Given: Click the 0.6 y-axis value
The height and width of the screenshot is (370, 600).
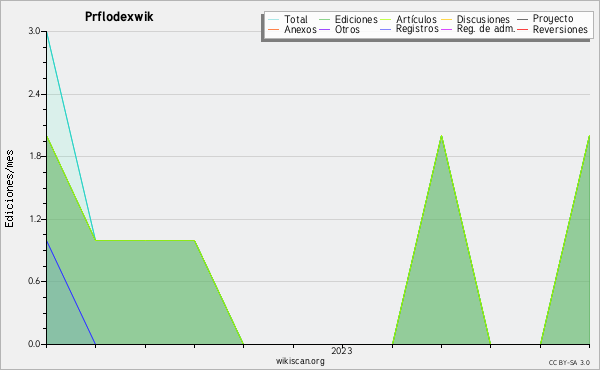Looking at the screenshot, I should [x=34, y=281].
